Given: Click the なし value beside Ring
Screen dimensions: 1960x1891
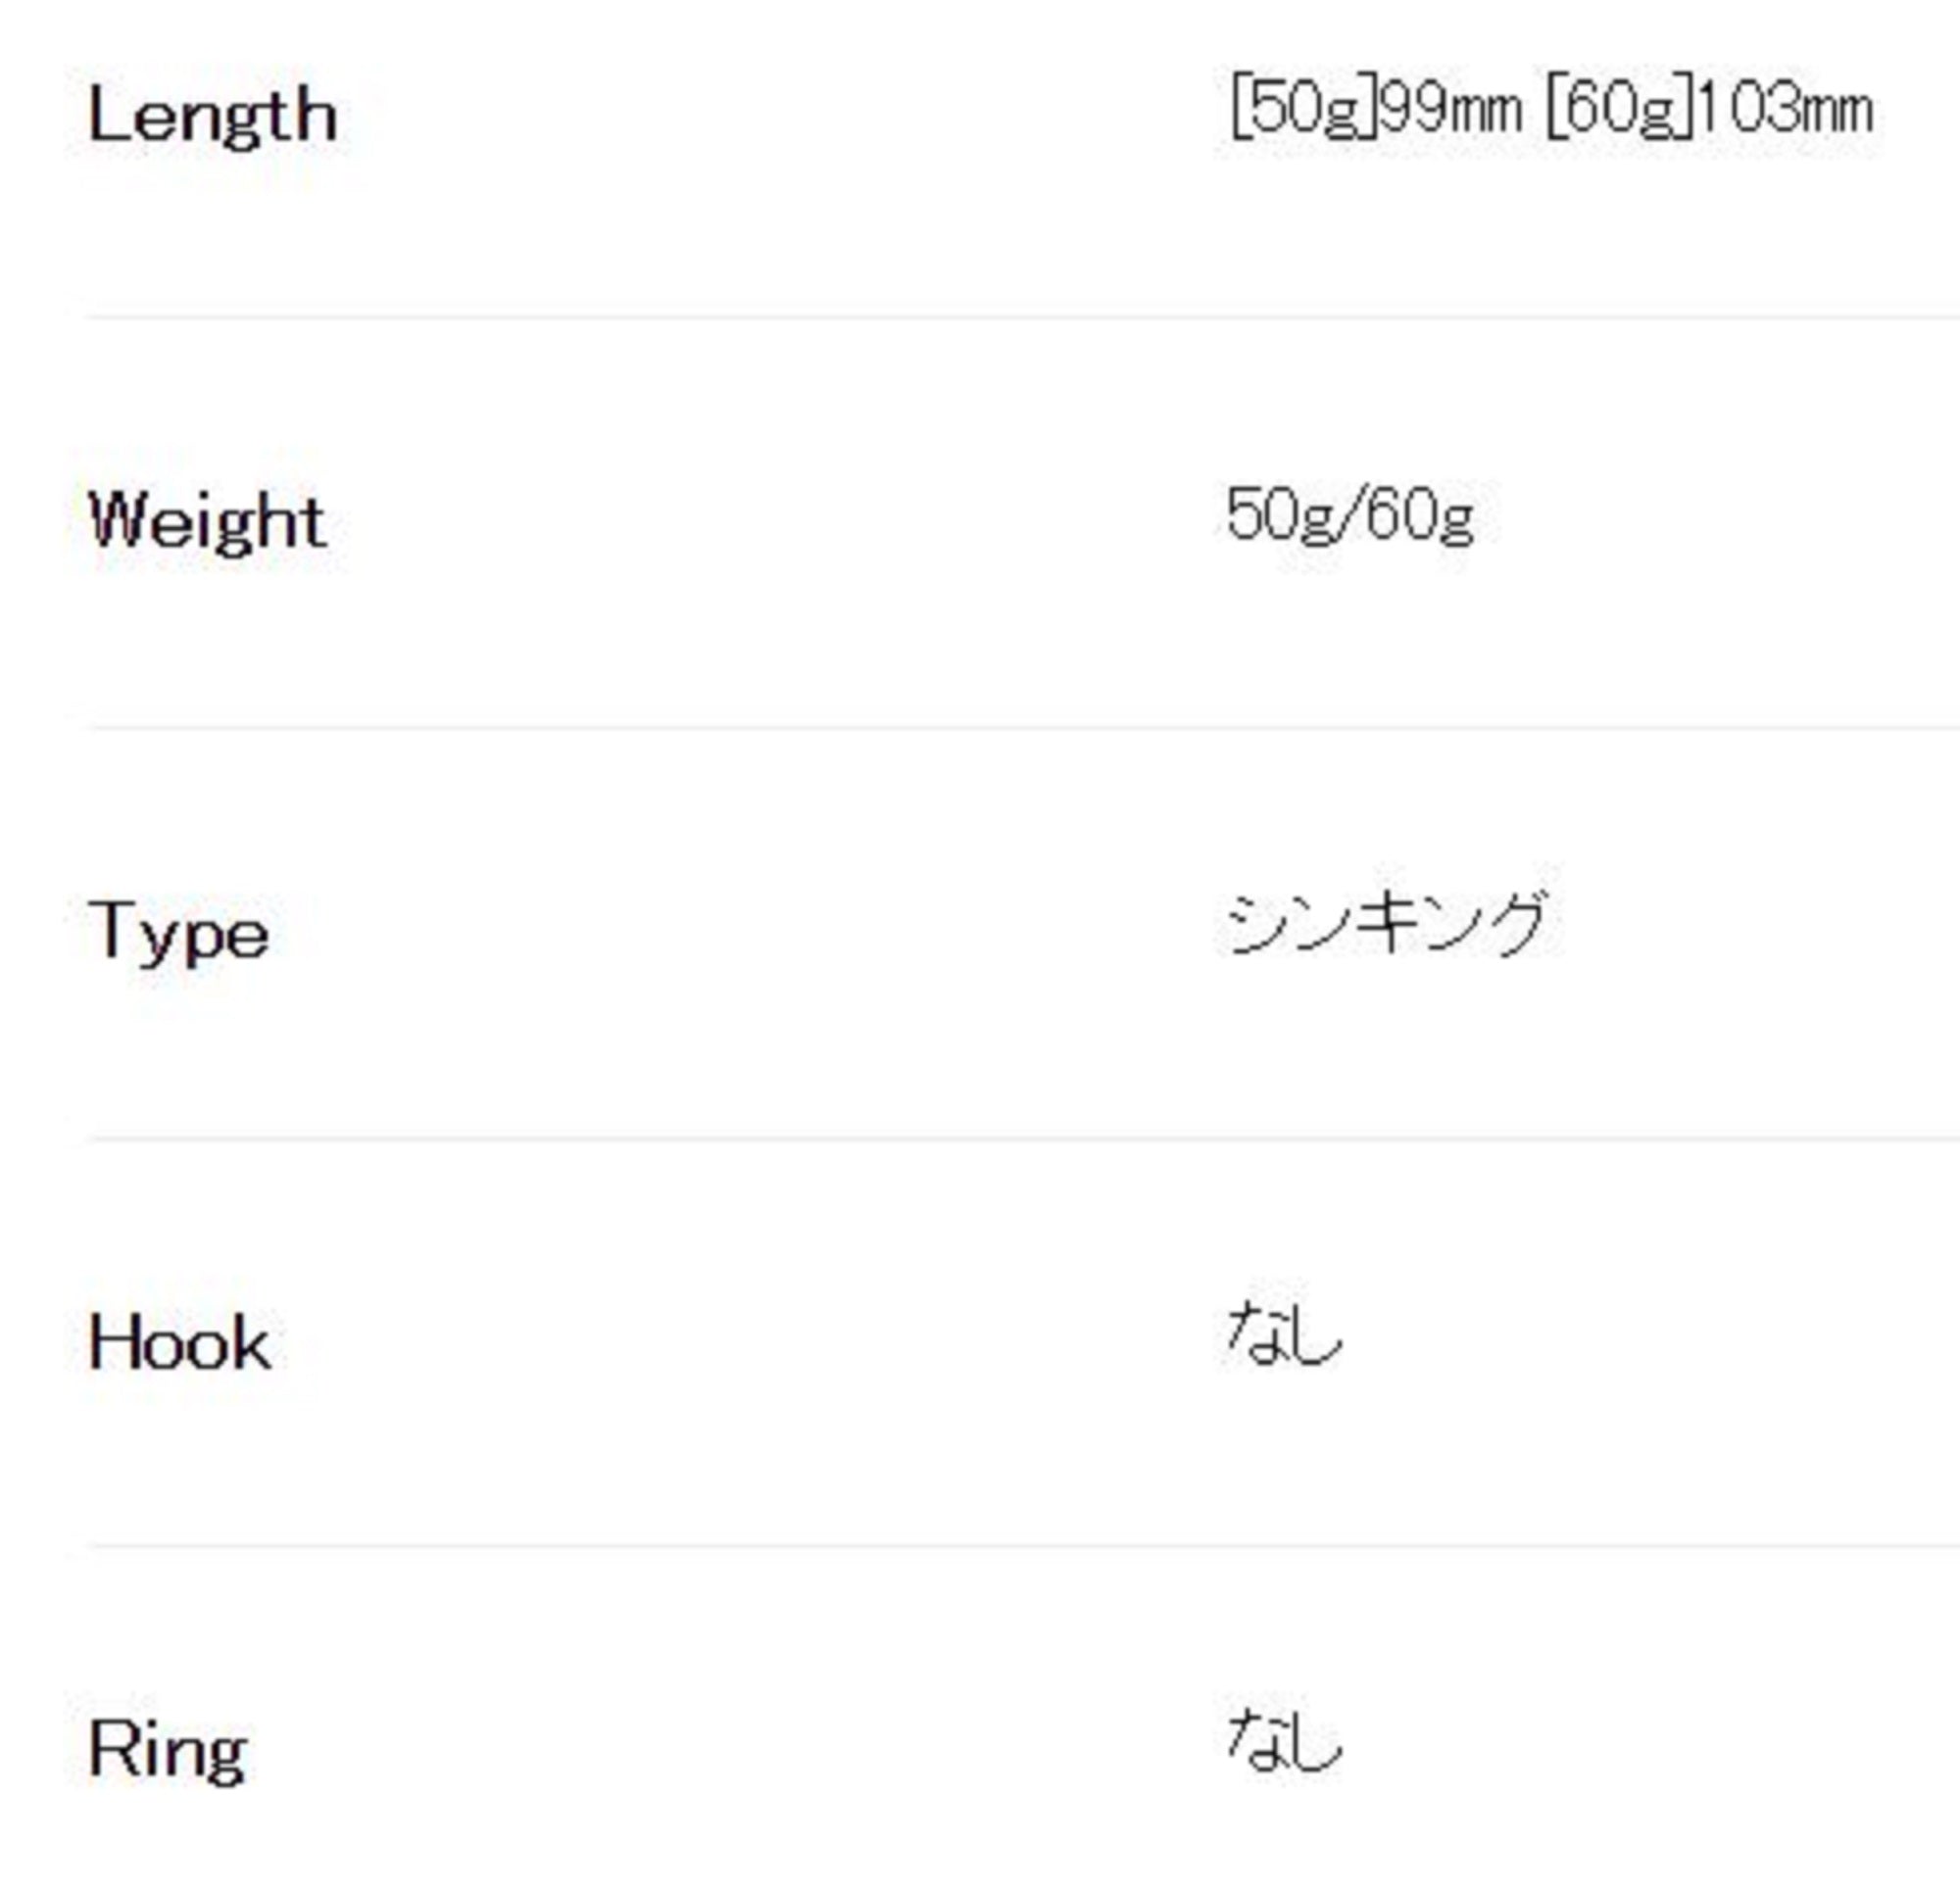Looking at the screenshot, I should click(1285, 1742).
